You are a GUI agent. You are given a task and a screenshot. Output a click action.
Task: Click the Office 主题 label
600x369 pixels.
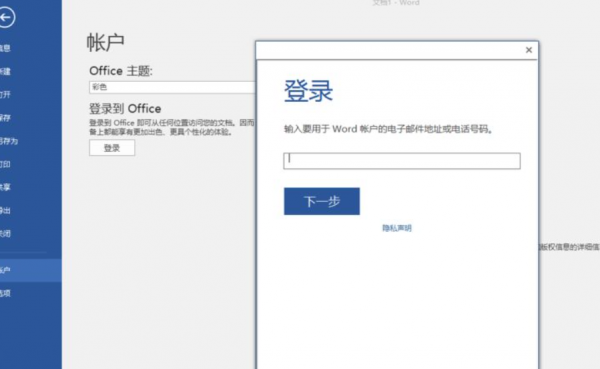[121, 71]
